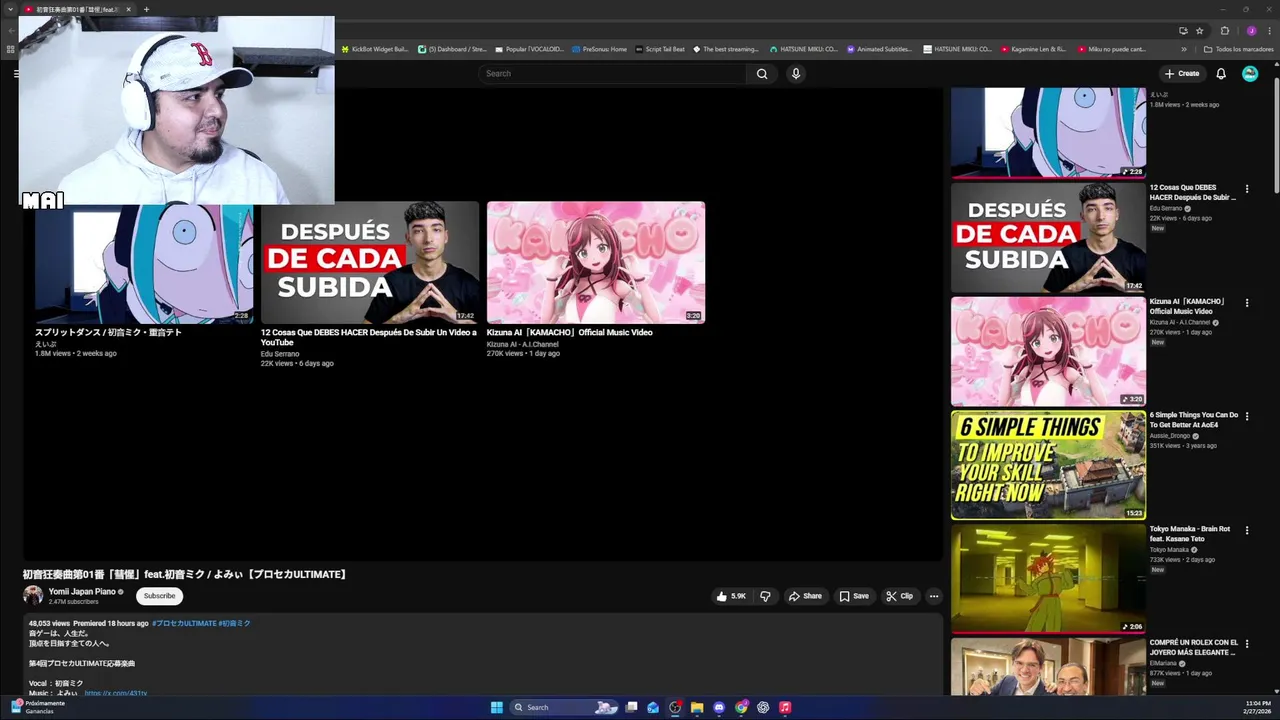Play endscreen video スプリットダンス thumbnail
Image resolution: width=1280 pixels, height=720 pixels.
144,263
